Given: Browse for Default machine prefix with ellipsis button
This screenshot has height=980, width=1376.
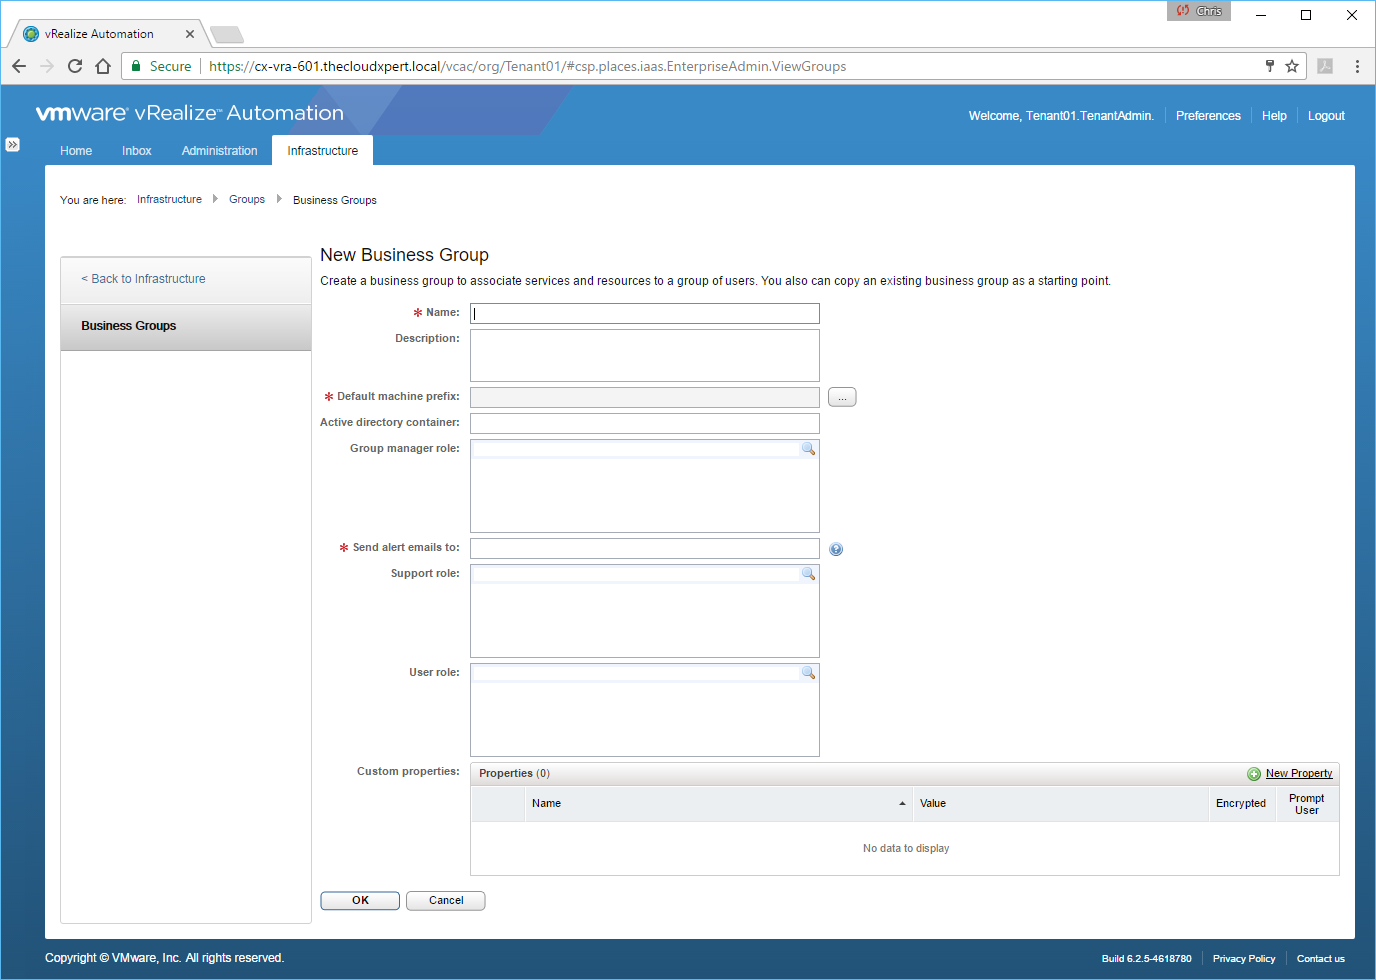Looking at the screenshot, I should tap(842, 397).
